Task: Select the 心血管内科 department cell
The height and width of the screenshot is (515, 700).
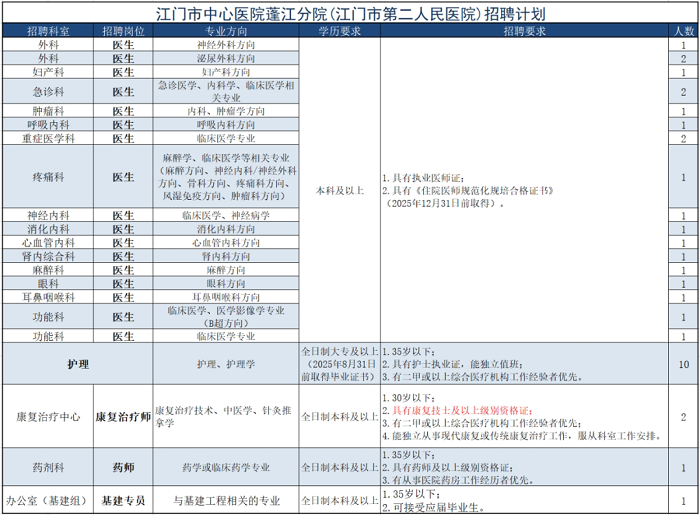Action: coord(48,243)
